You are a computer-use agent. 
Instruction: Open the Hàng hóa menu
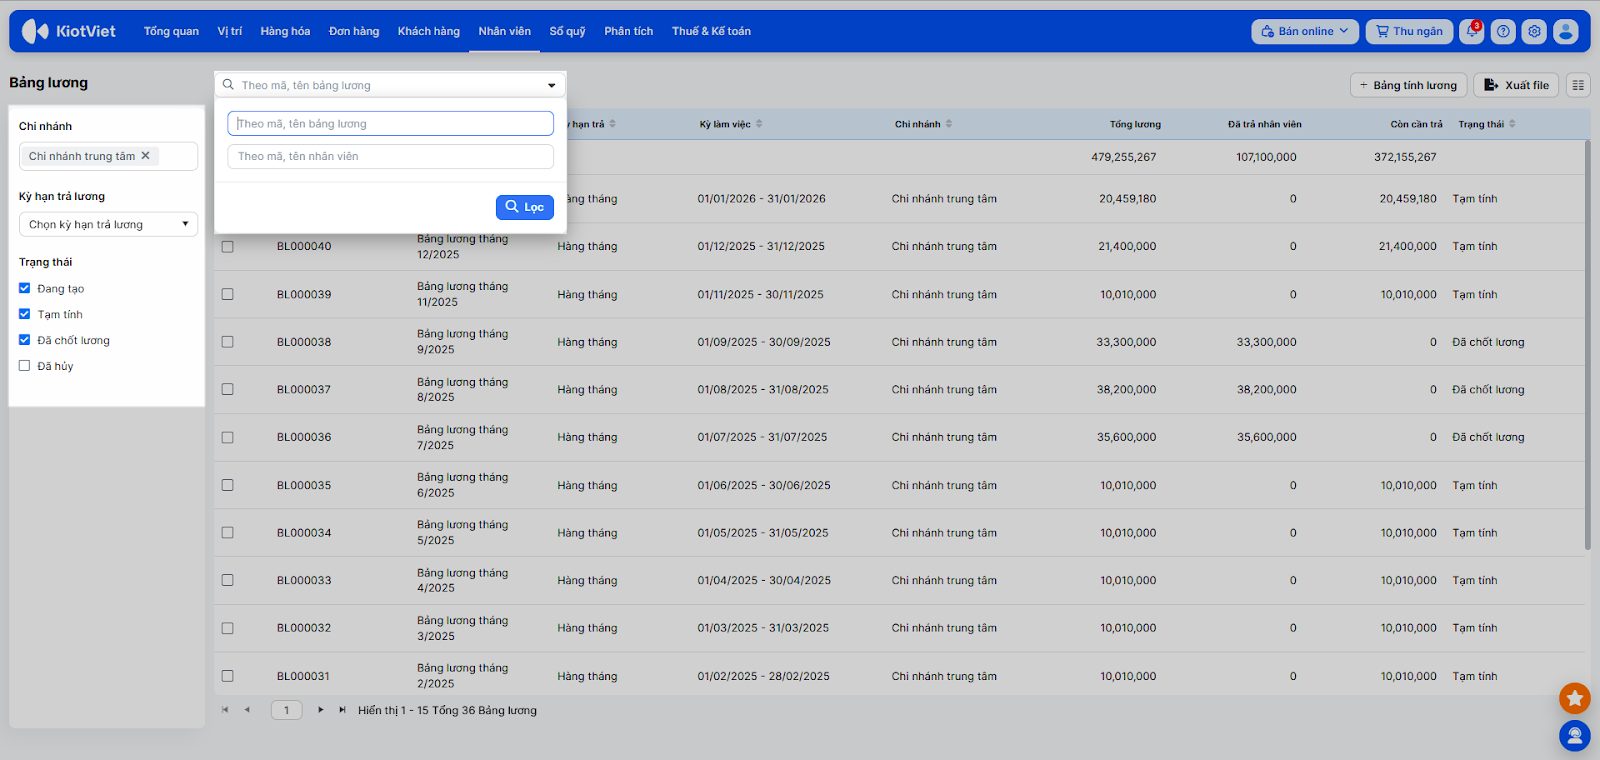pos(285,31)
